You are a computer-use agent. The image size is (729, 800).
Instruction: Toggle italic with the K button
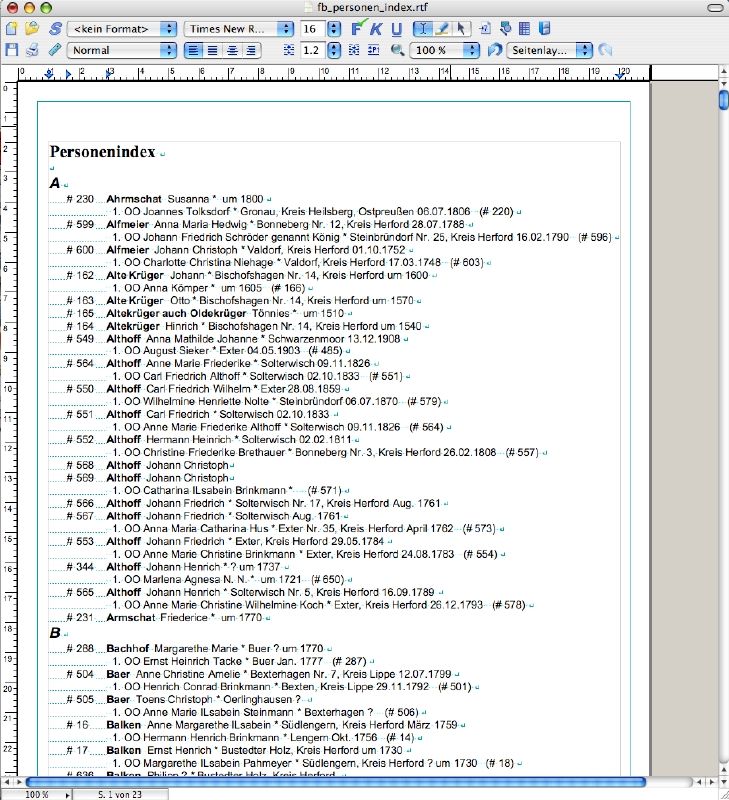377,28
